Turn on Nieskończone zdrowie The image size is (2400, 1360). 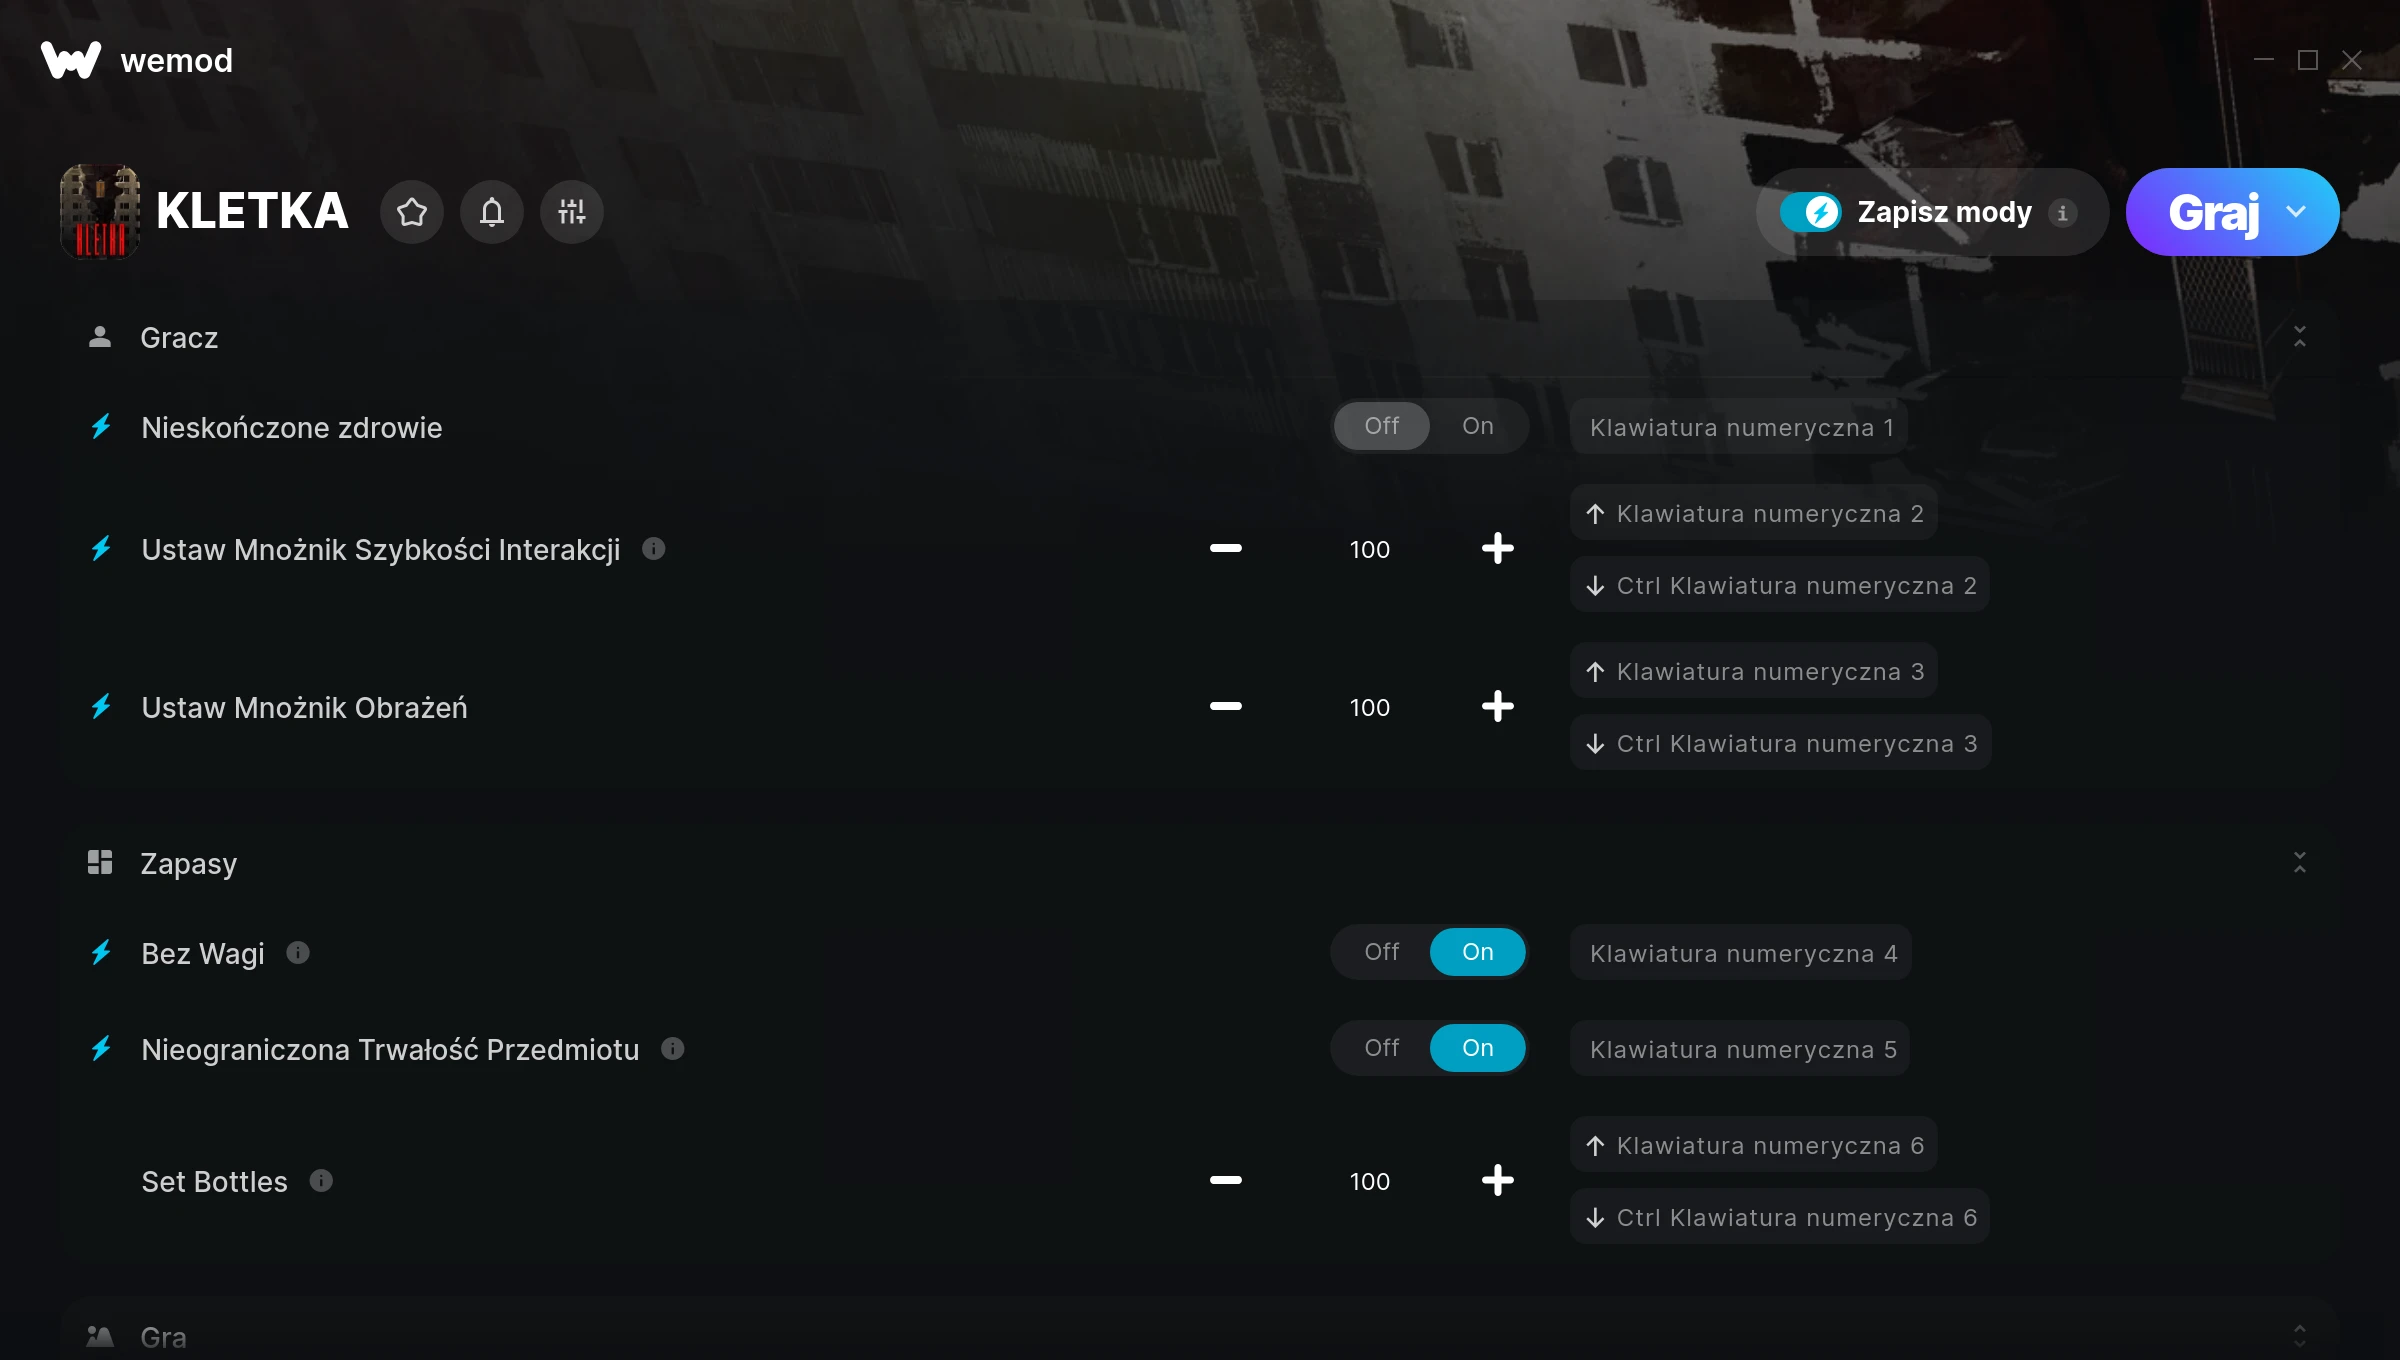(1477, 426)
